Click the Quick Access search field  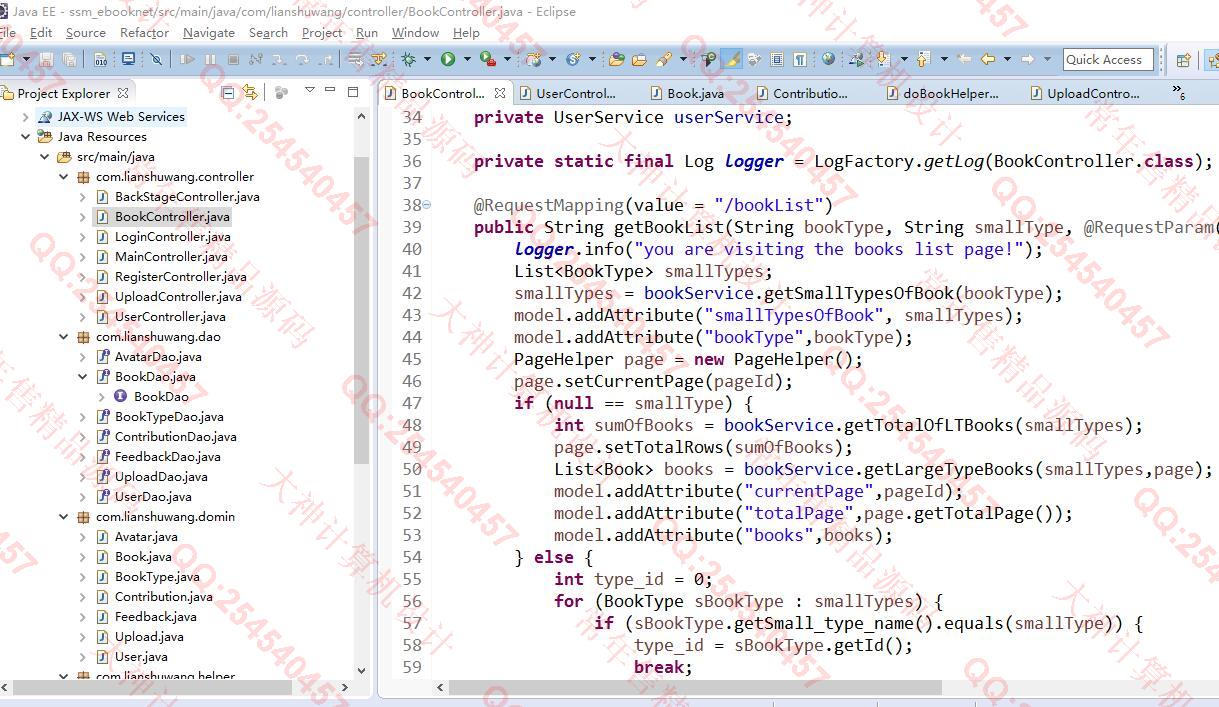pos(1108,60)
